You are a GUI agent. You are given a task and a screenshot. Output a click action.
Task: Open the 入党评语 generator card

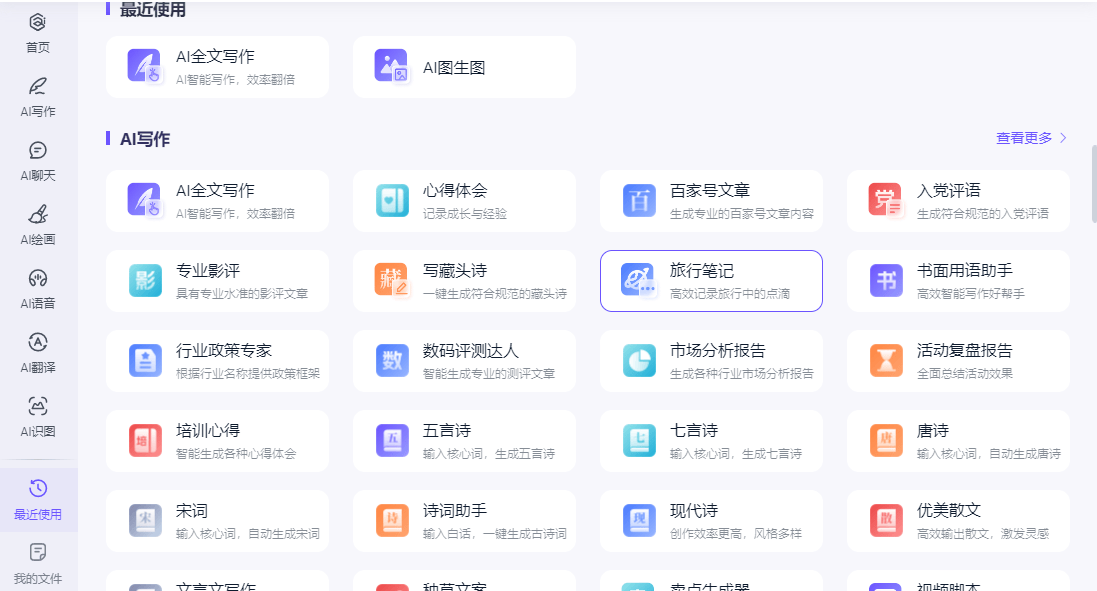click(958, 200)
